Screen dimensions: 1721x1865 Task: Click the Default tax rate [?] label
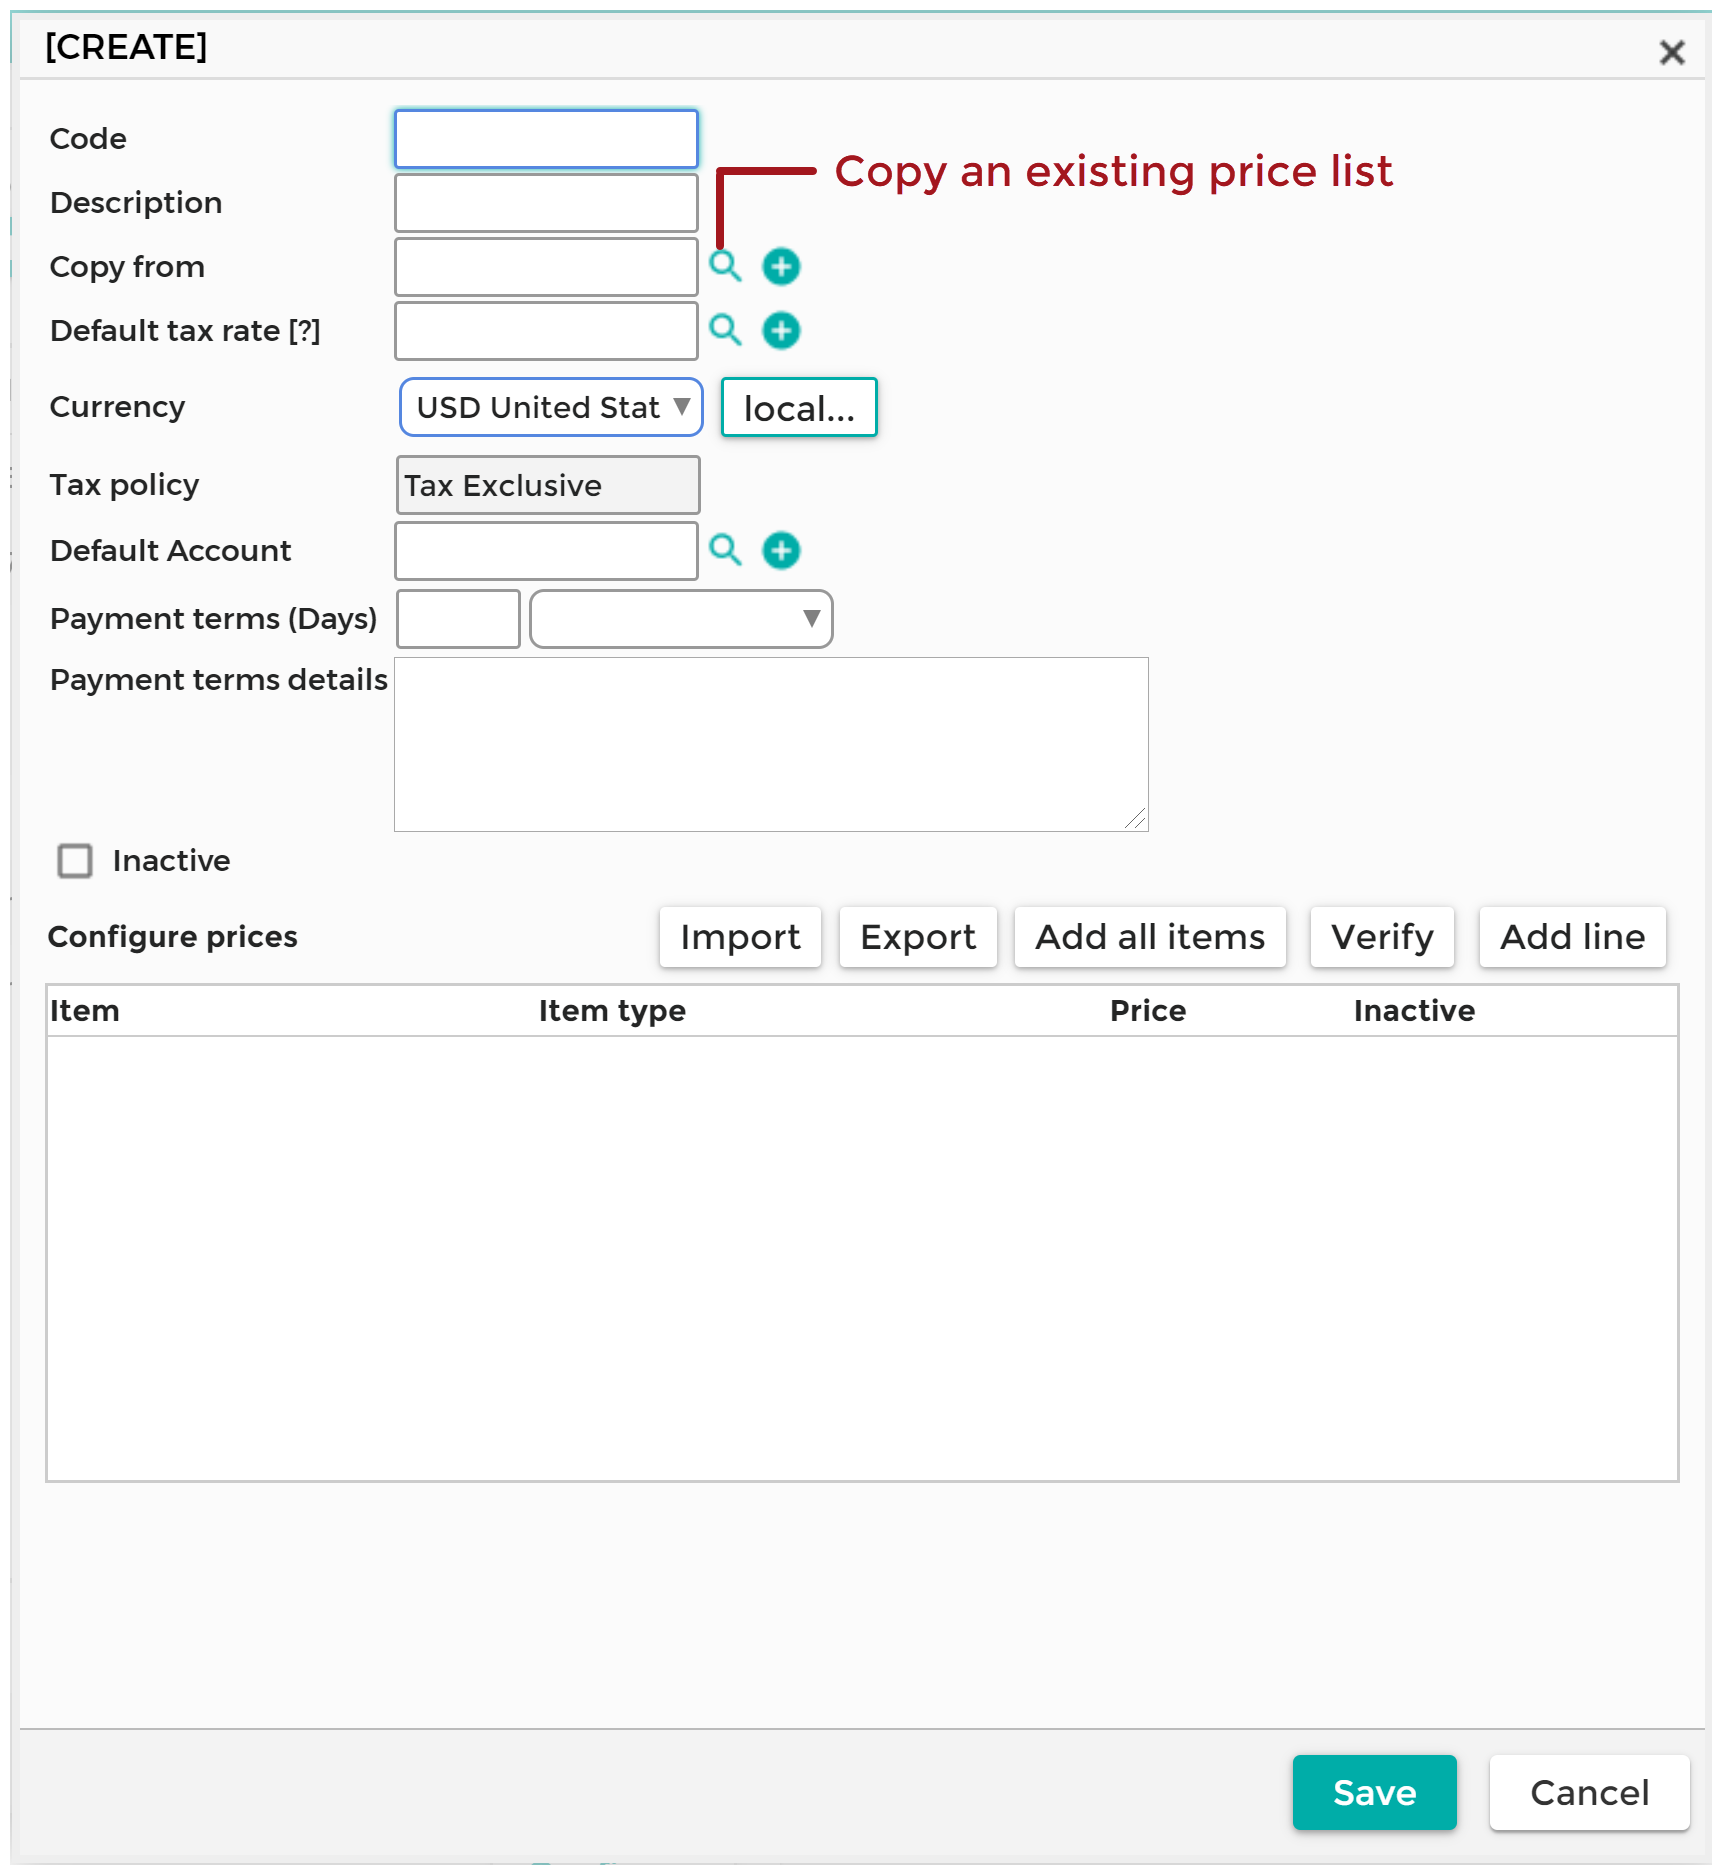click(185, 331)
